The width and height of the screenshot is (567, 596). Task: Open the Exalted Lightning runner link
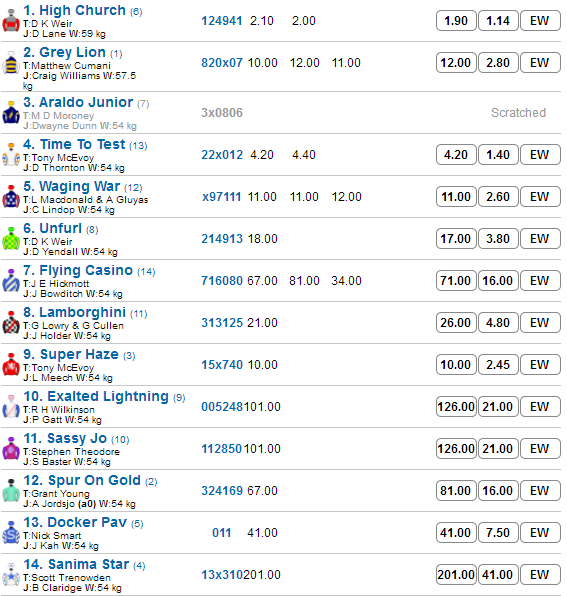click(96, 396)
